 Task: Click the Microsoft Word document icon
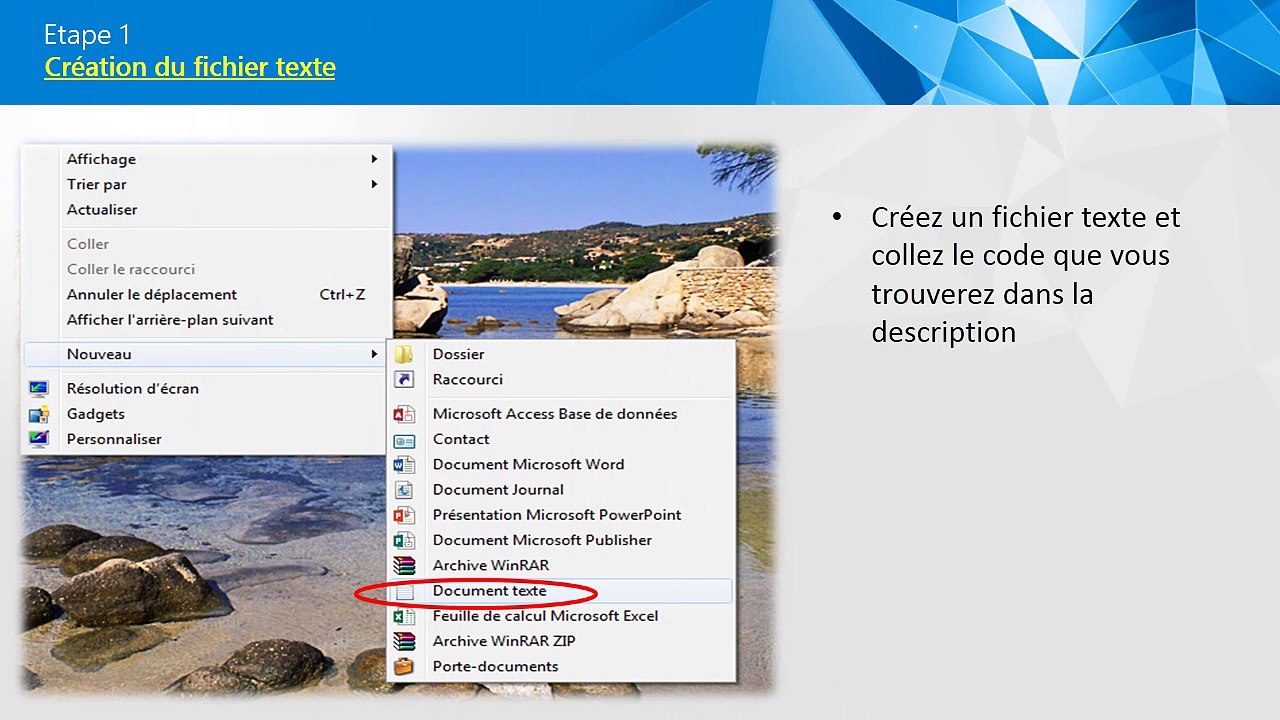pyautogui.click(x=404, y=465)
